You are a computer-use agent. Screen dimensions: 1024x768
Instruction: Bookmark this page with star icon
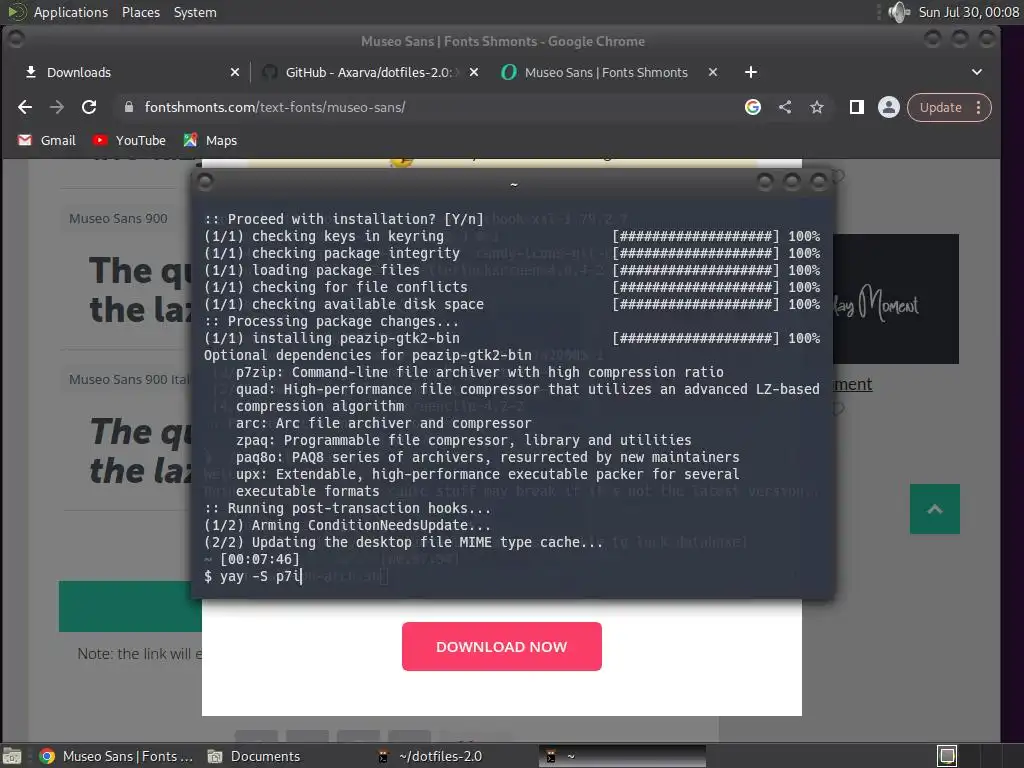(817, 107)
